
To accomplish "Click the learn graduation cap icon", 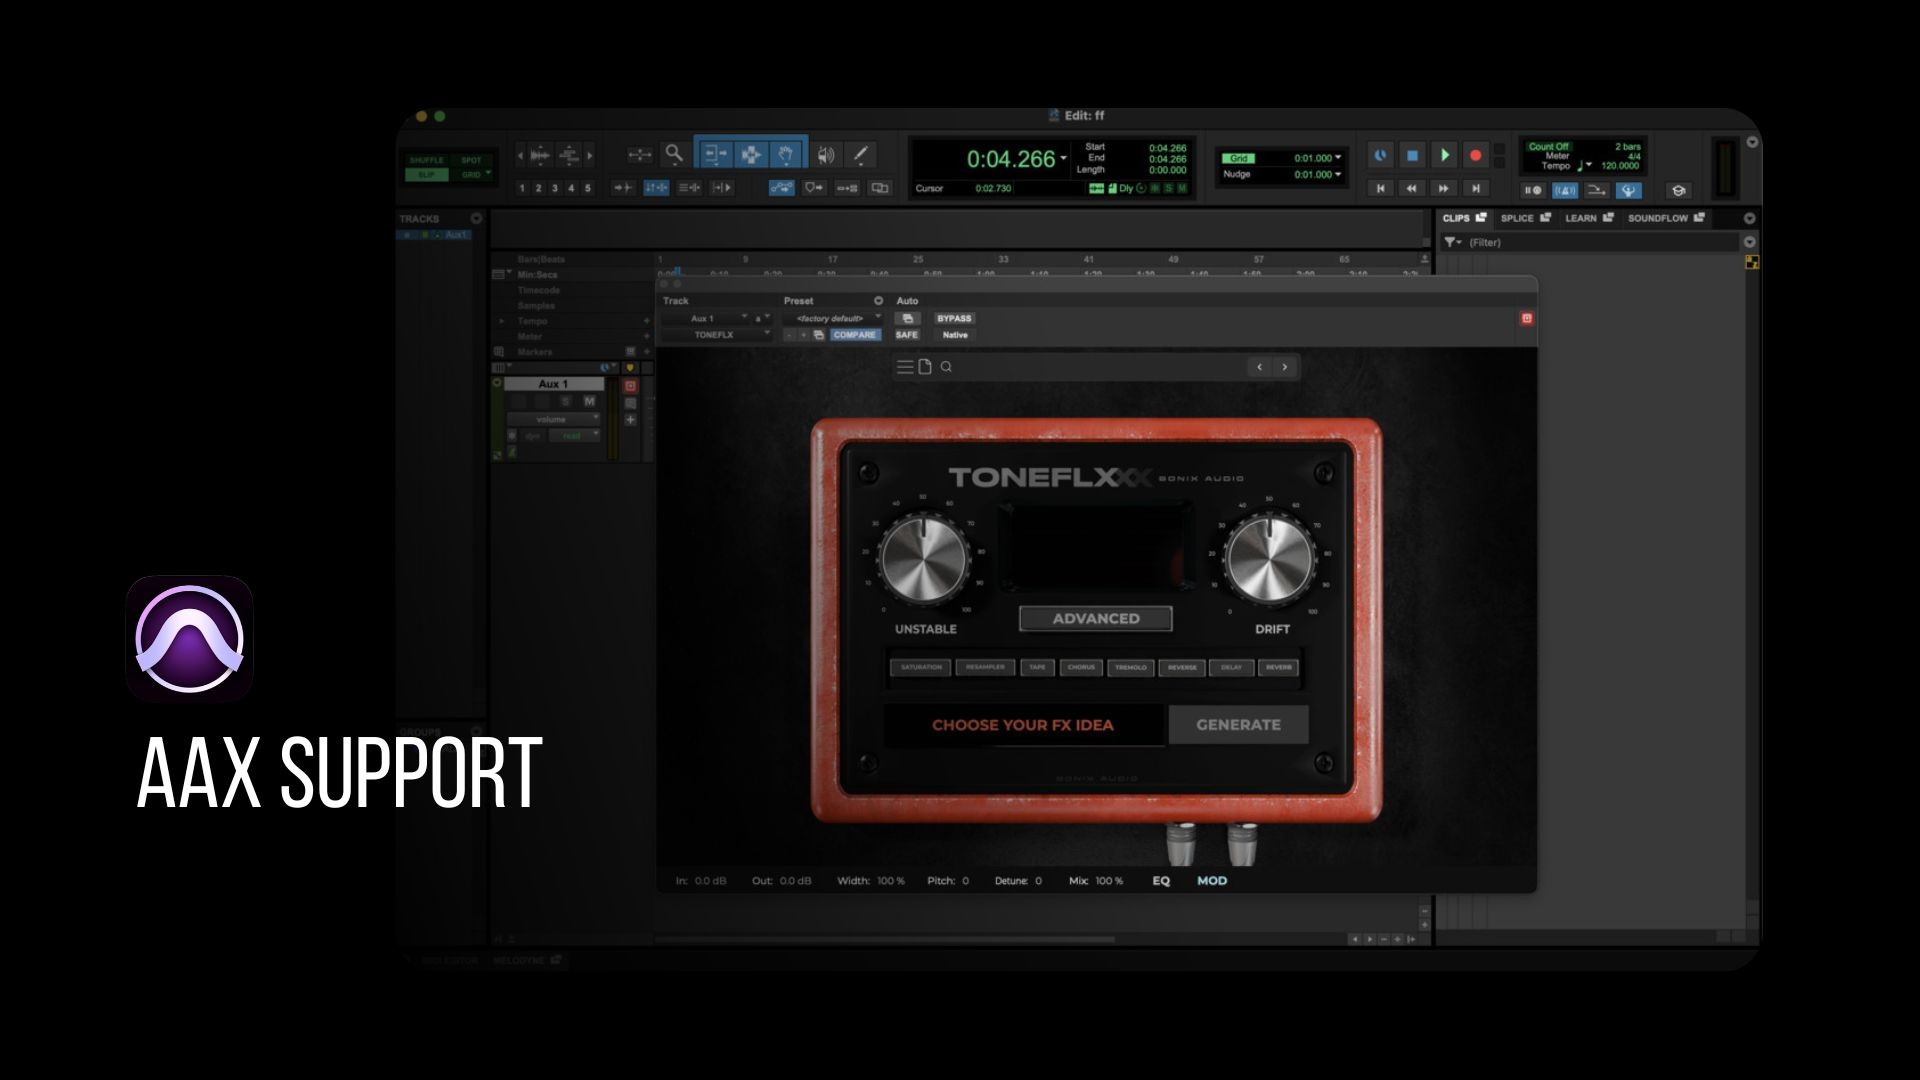I will (1679, 190).
